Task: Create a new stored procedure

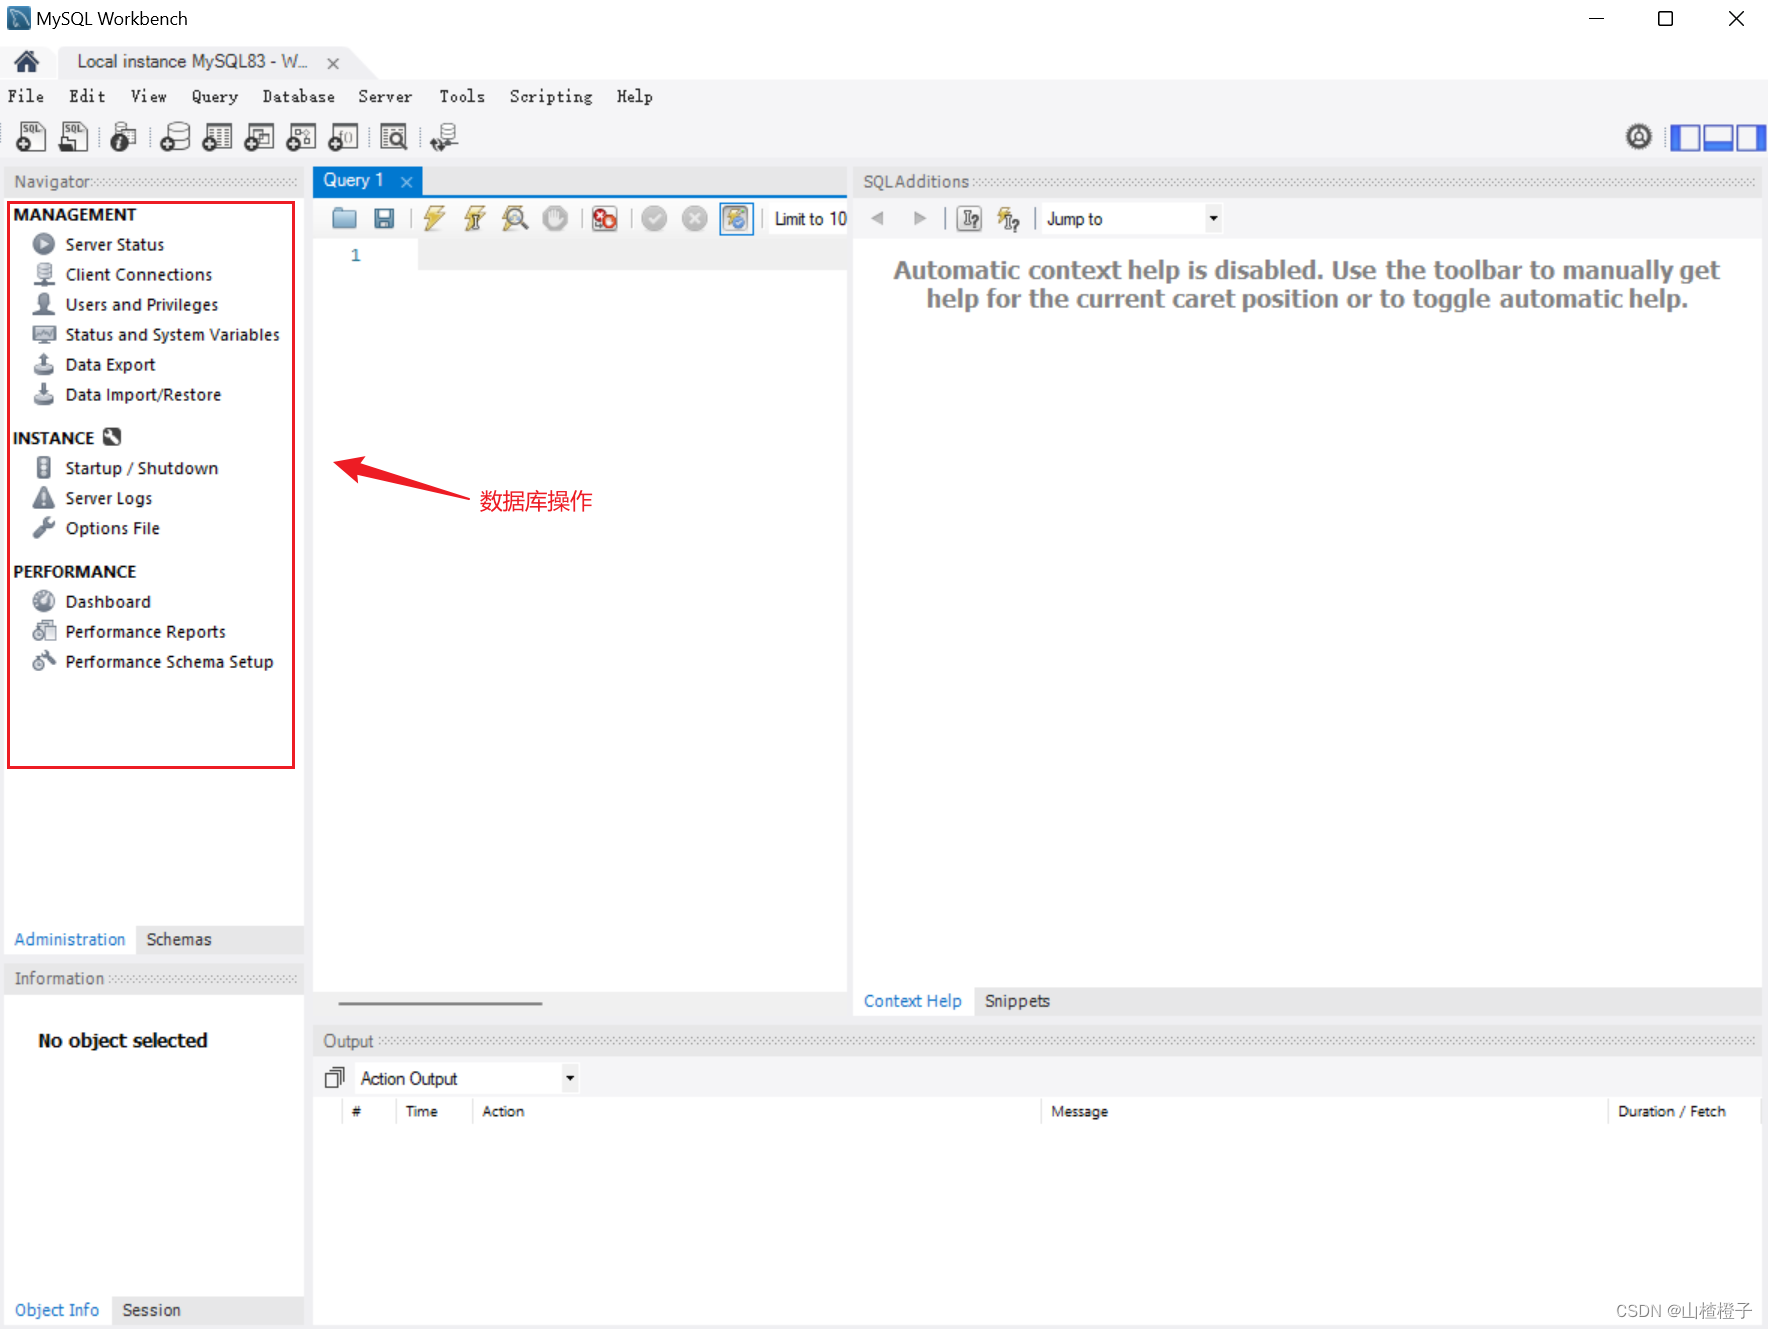Action: pos(301,137)
